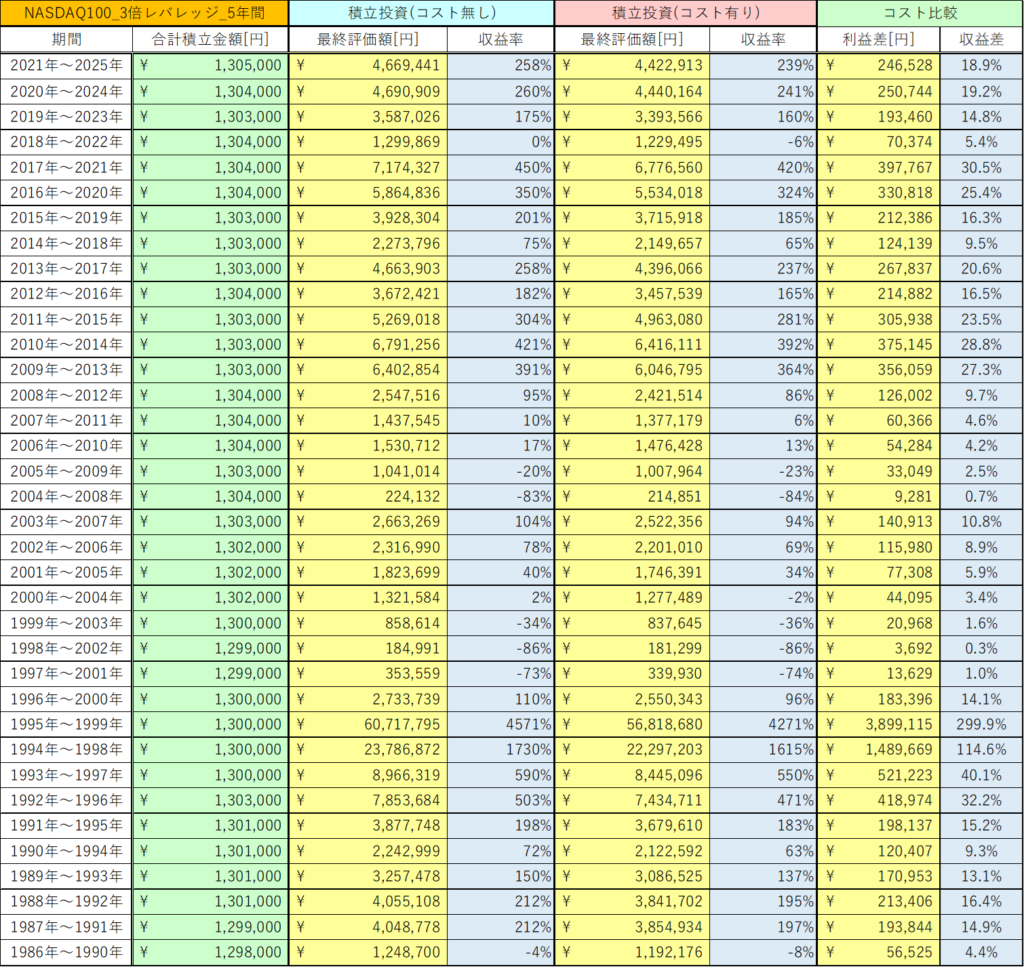This screenshot has height=967, width=1024.
Task: Select the 積立投資(コスト無し) header cell
Action: [421, 13]
